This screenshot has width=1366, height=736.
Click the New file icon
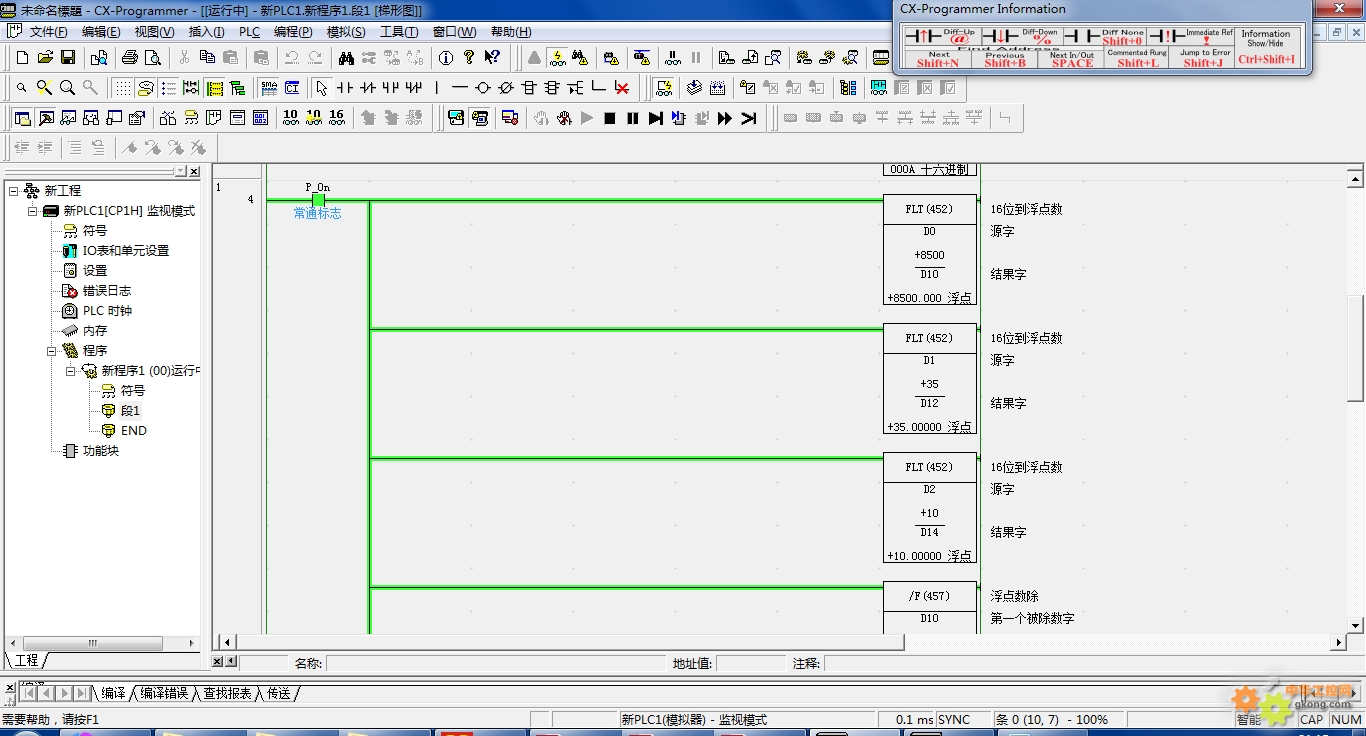22,58
